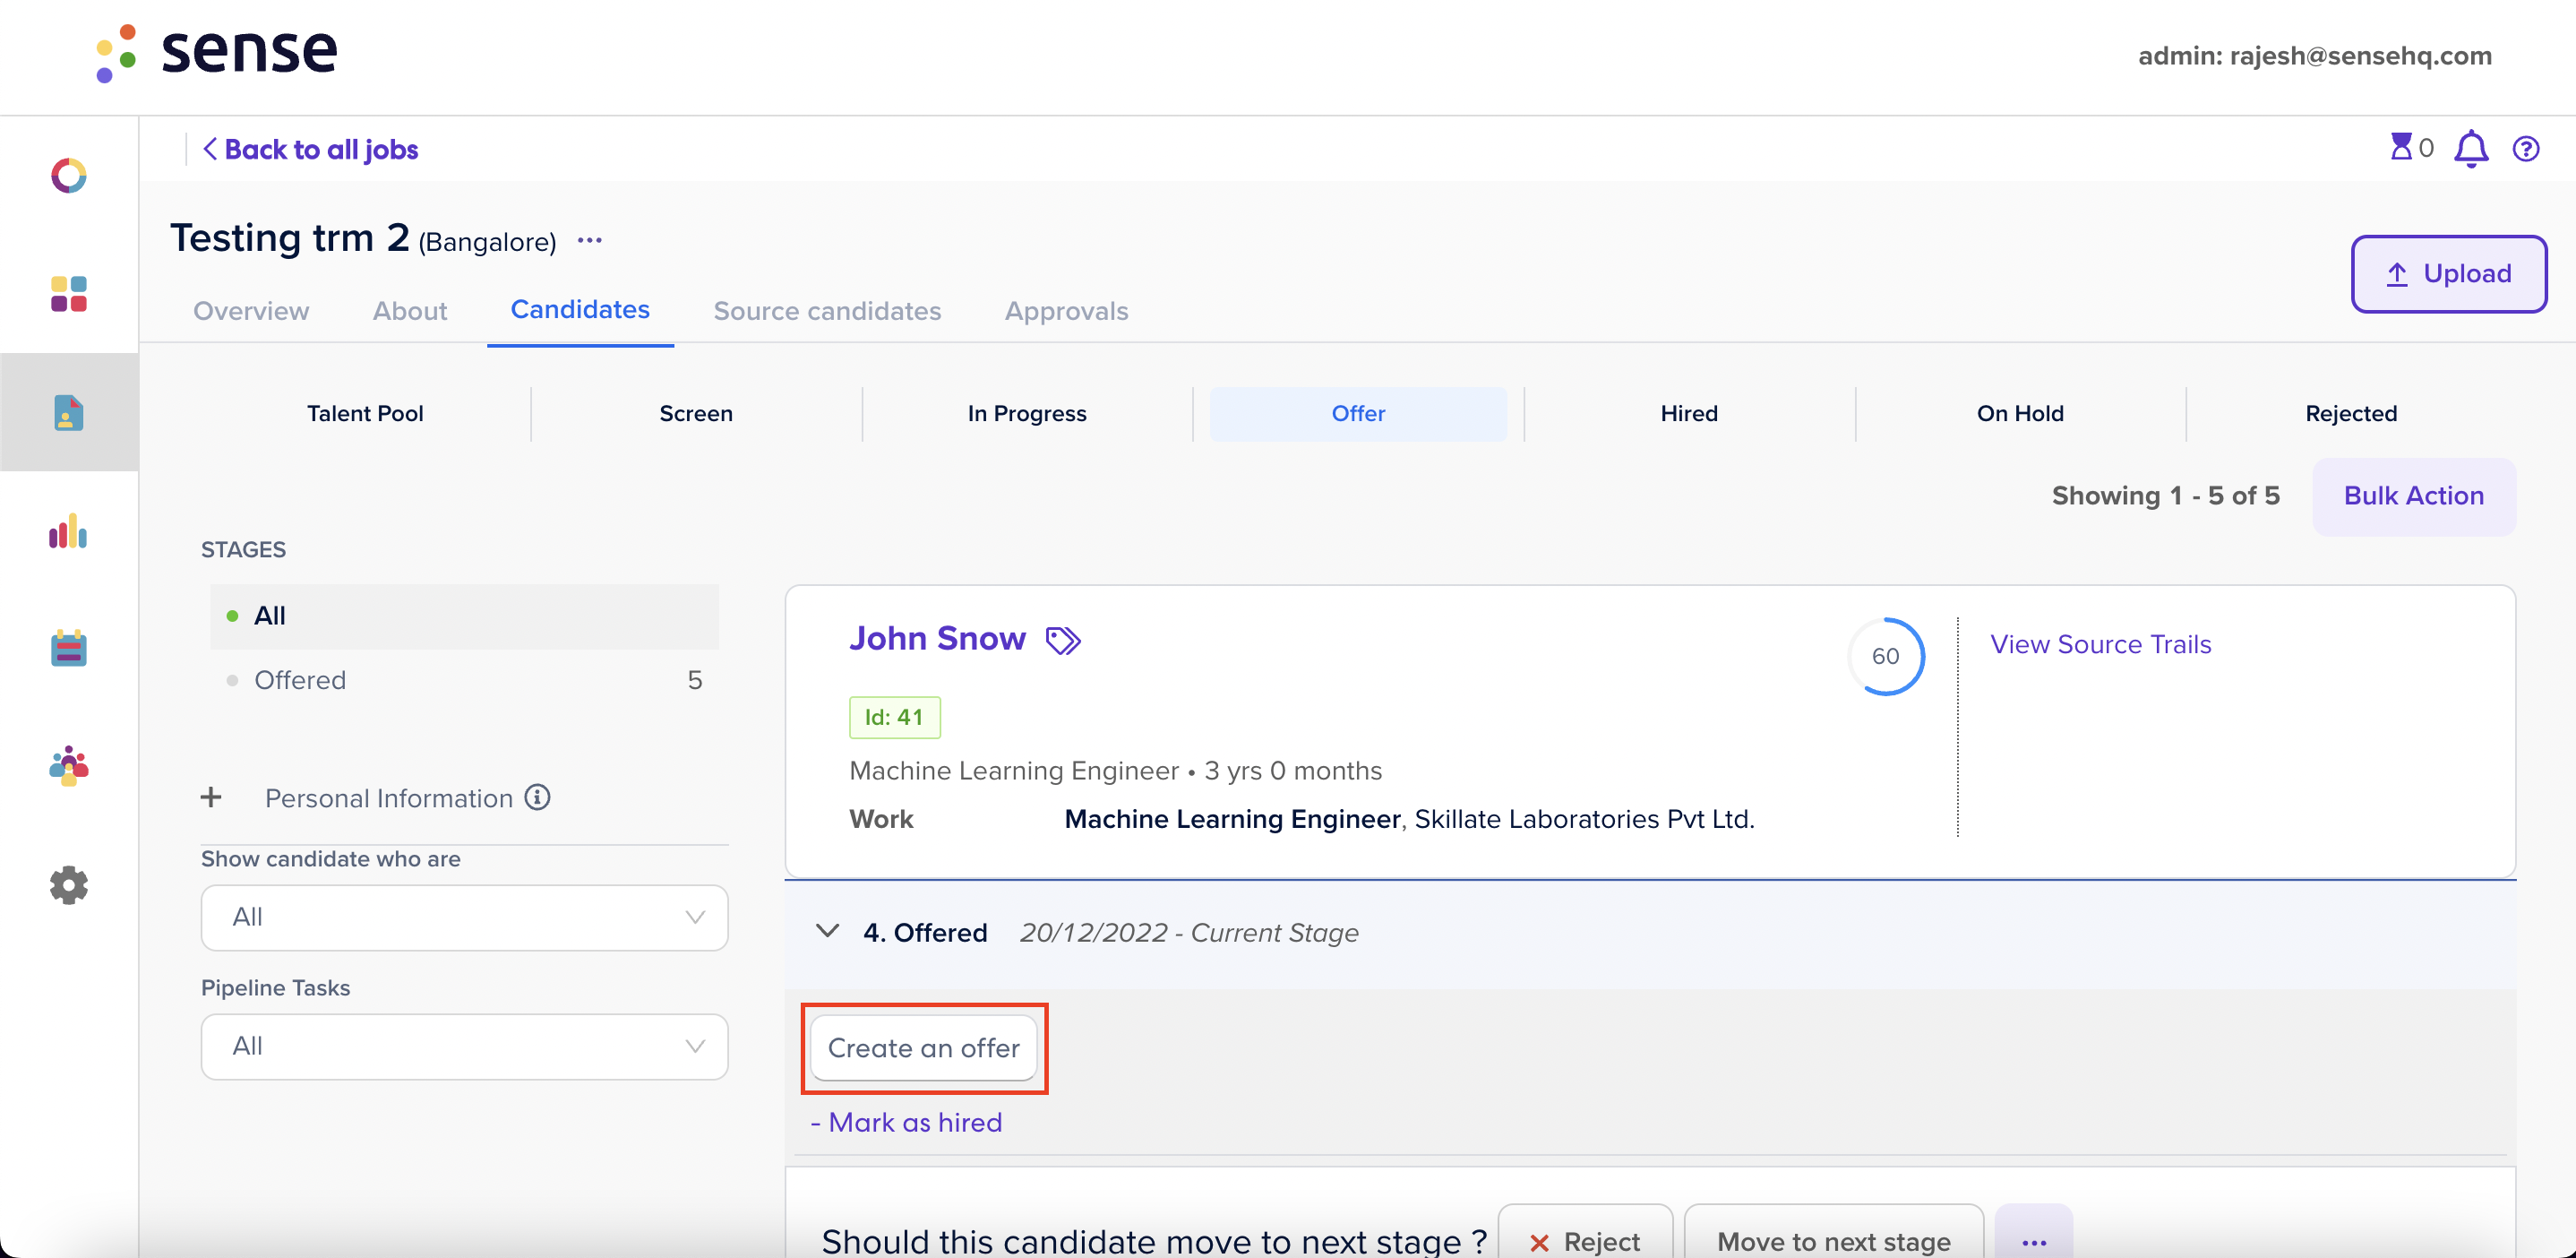Open the settings gear icon
The height and width of the screenshot is (1258, 2576).
pyautogui.click(x=69, y=885)
